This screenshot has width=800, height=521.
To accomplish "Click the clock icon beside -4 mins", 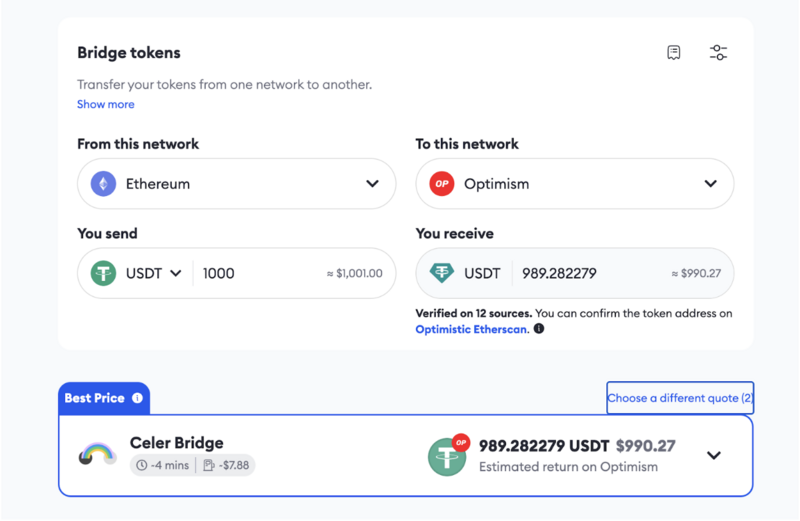I will tap(142, 465).
